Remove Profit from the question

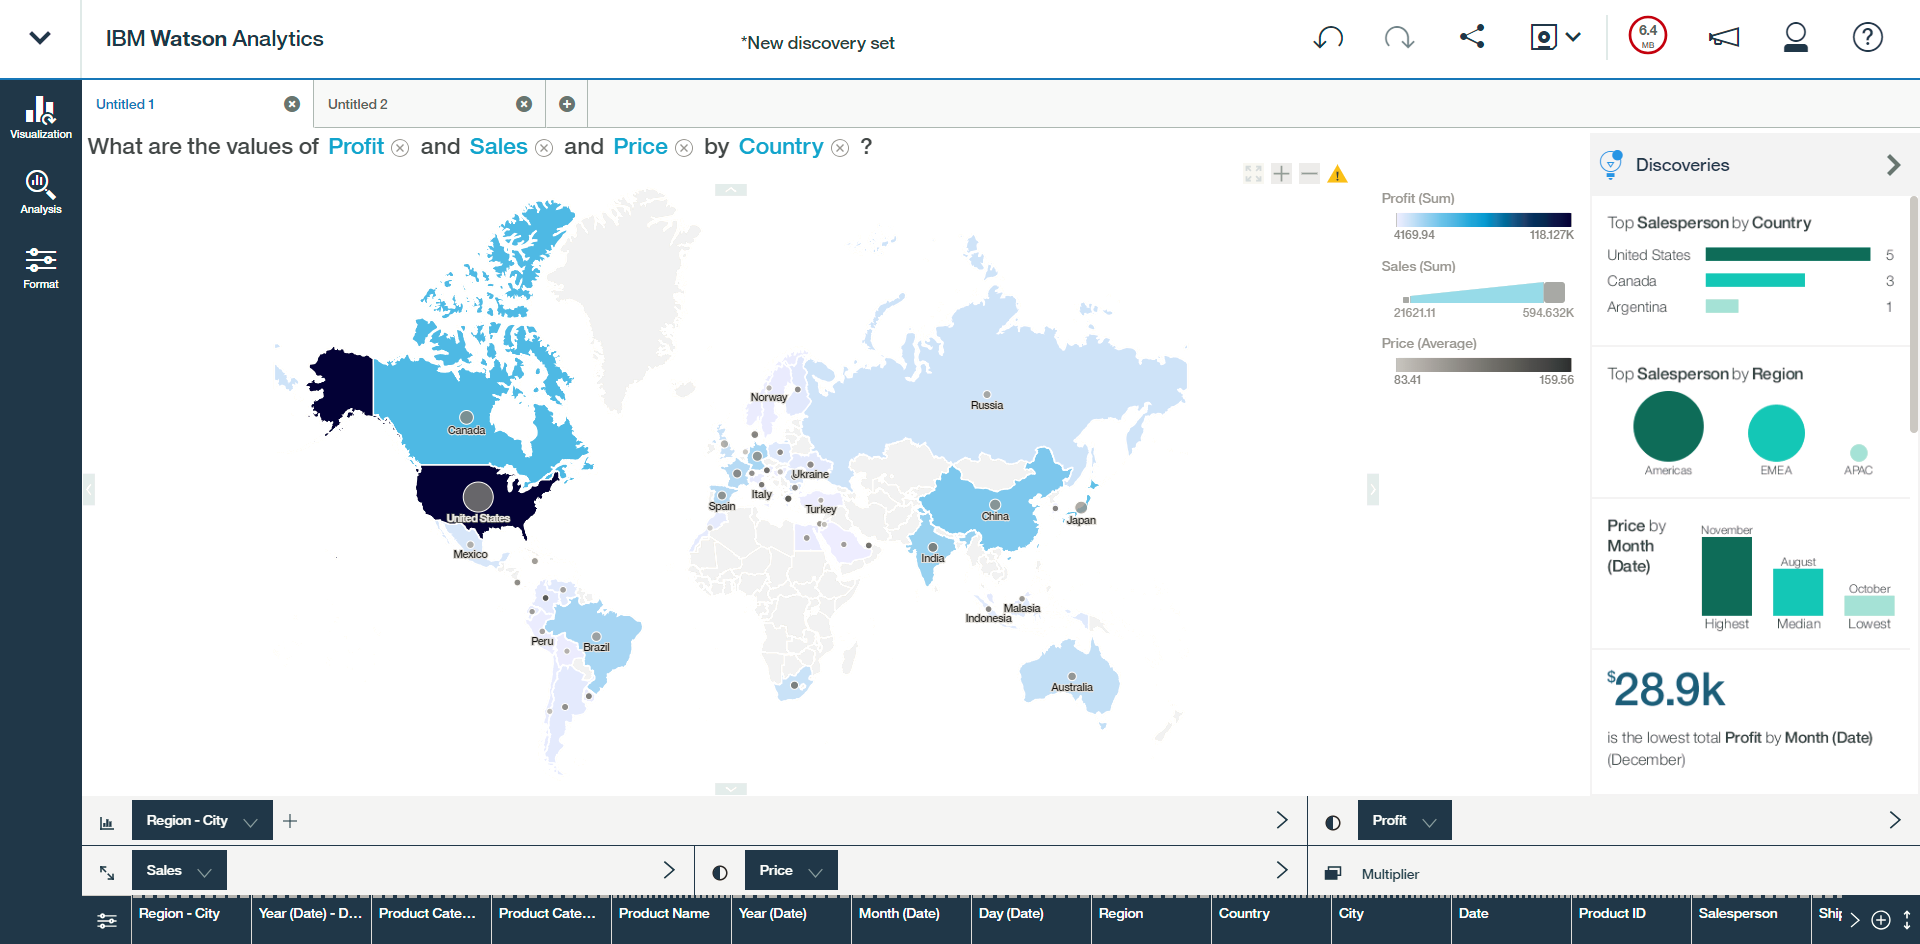400,148
